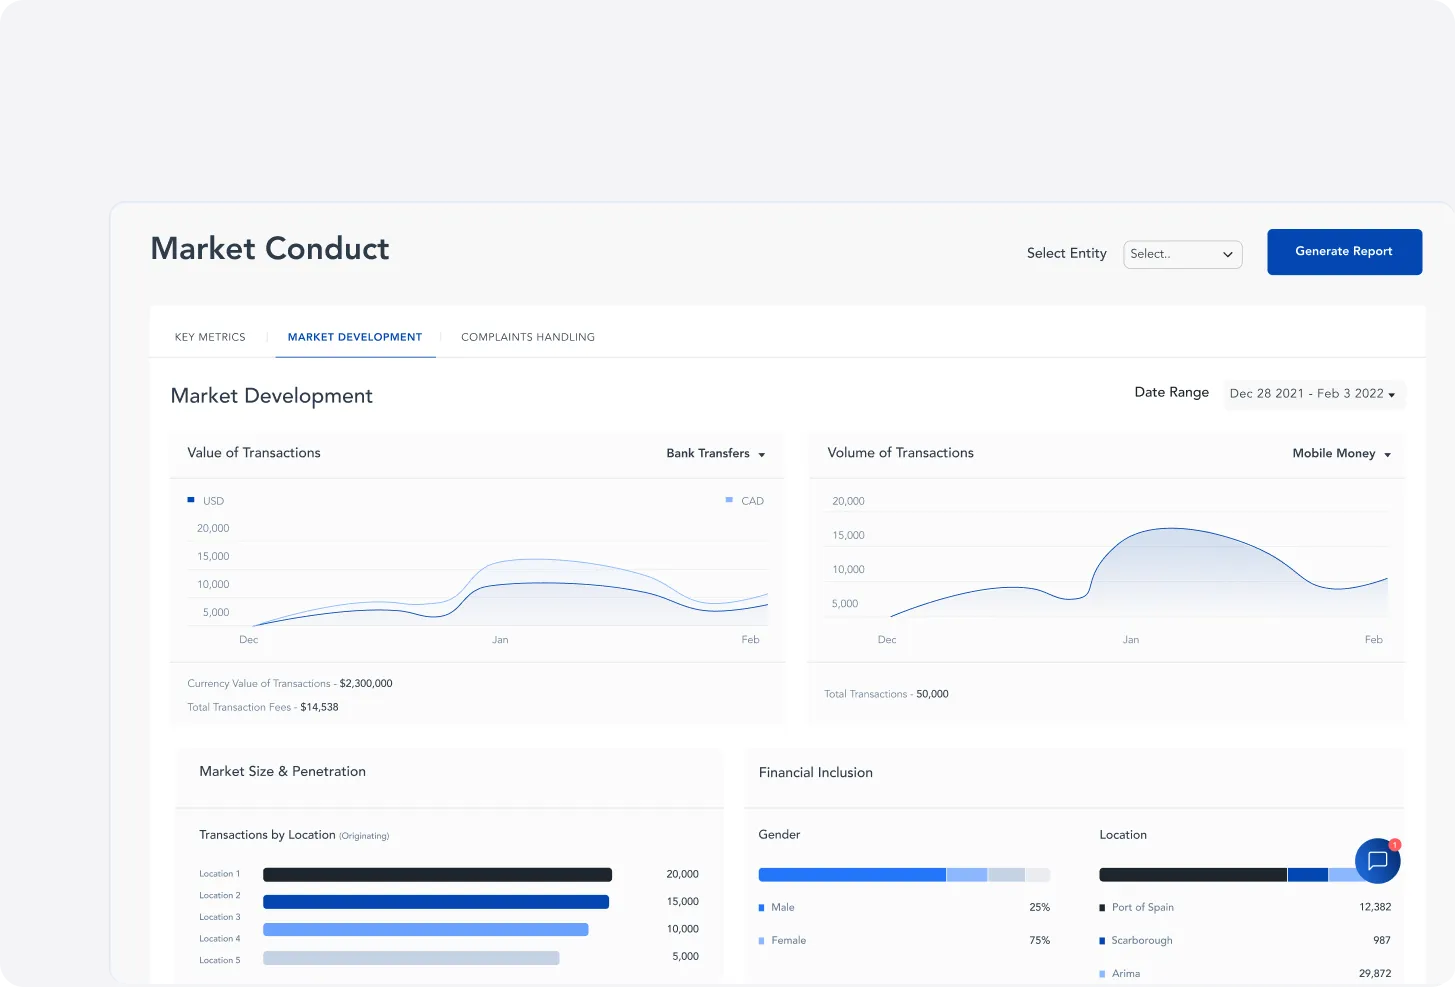The height and width of the screenshot is (987, 1455).
Task: Click the Arima legend square
Action: tap(1102, 974)
